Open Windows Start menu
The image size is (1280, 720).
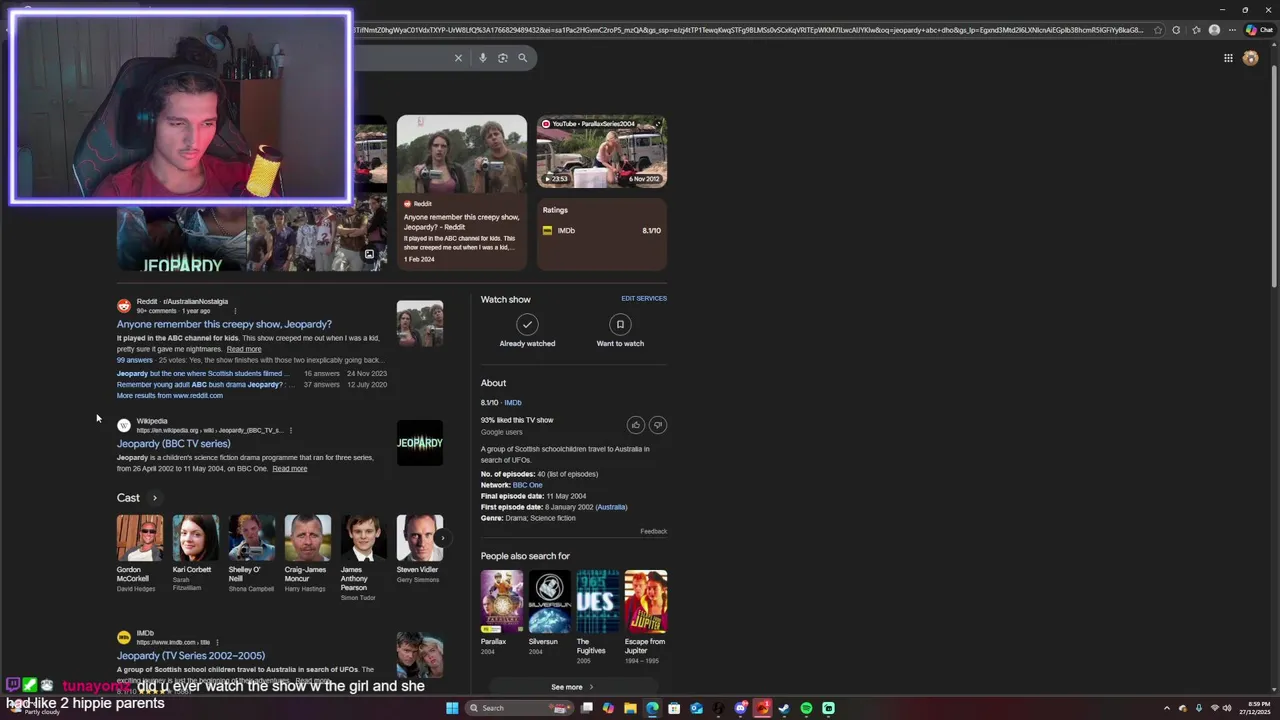click(452, 708)
